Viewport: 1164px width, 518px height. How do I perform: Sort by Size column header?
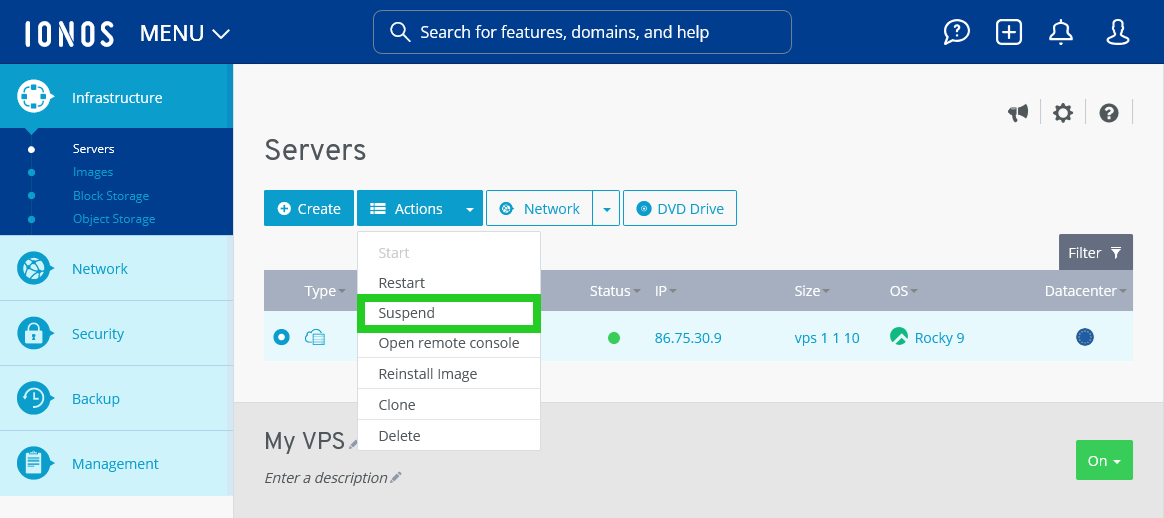point(811,291)
